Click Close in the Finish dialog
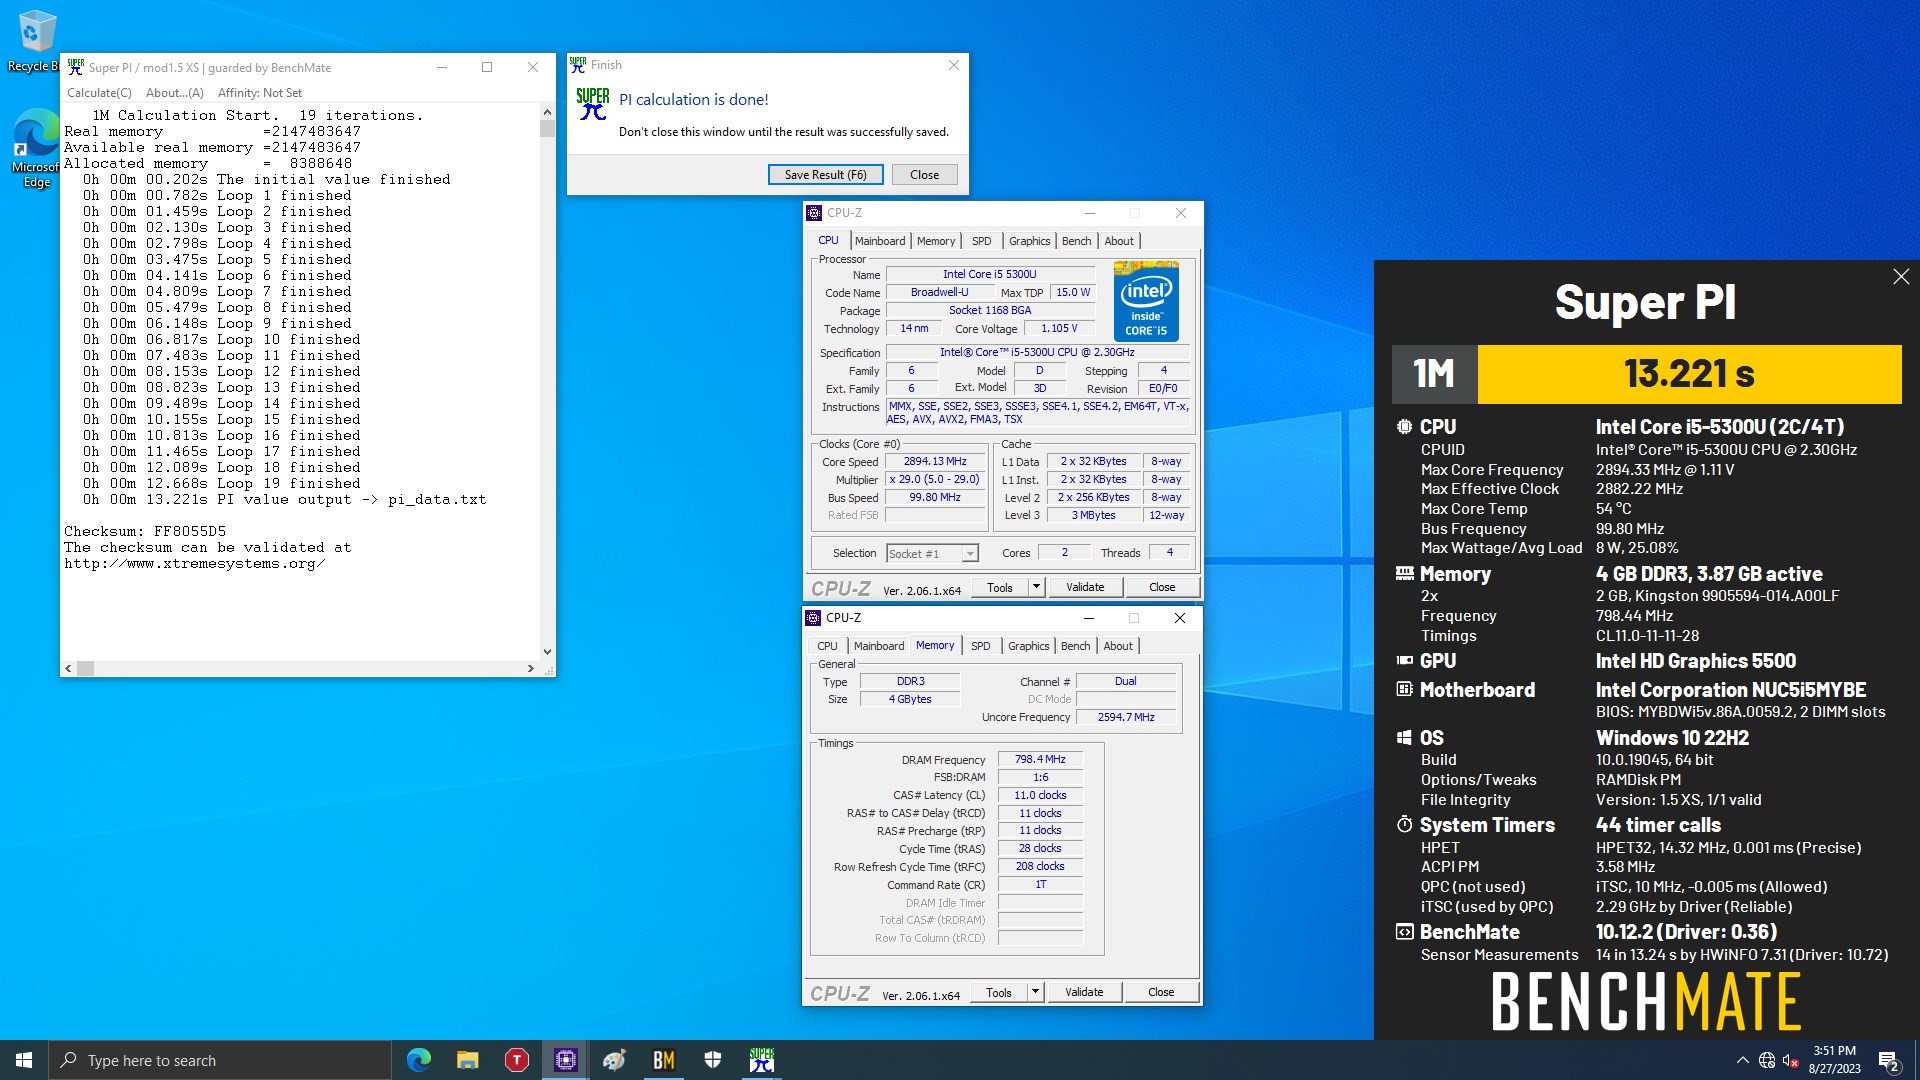 pos(924,175)
